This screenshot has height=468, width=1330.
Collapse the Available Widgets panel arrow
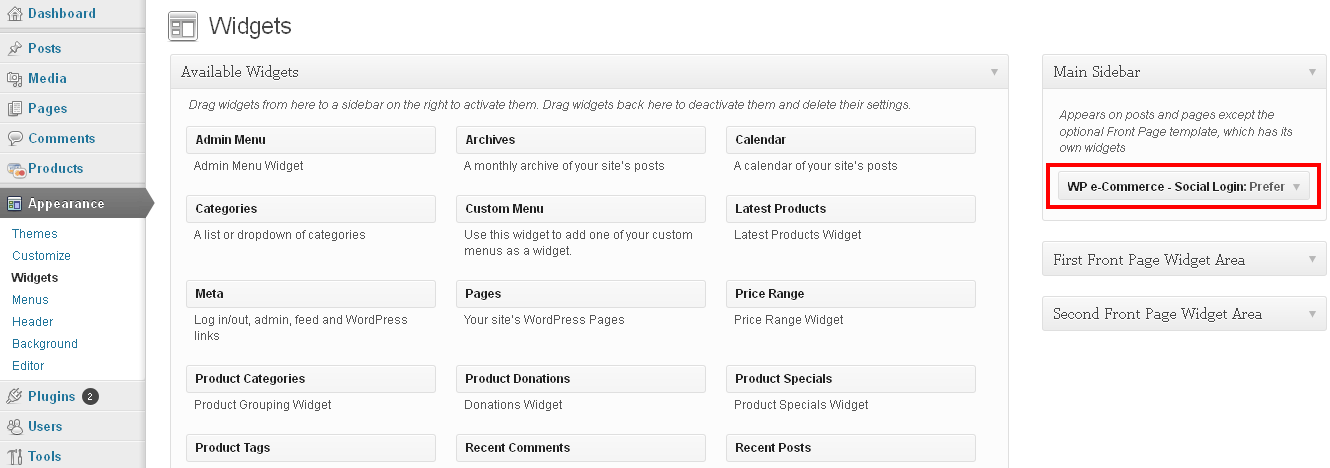pyautogui.click(x=994, y=72)
